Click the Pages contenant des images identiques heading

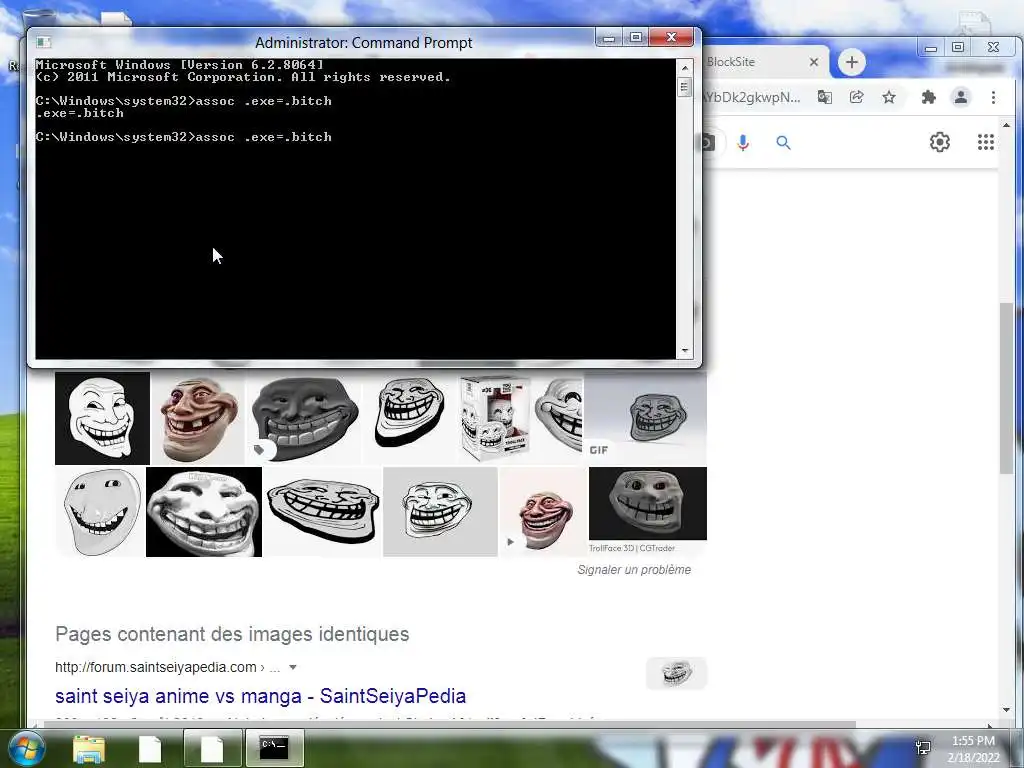pos(232,634)
